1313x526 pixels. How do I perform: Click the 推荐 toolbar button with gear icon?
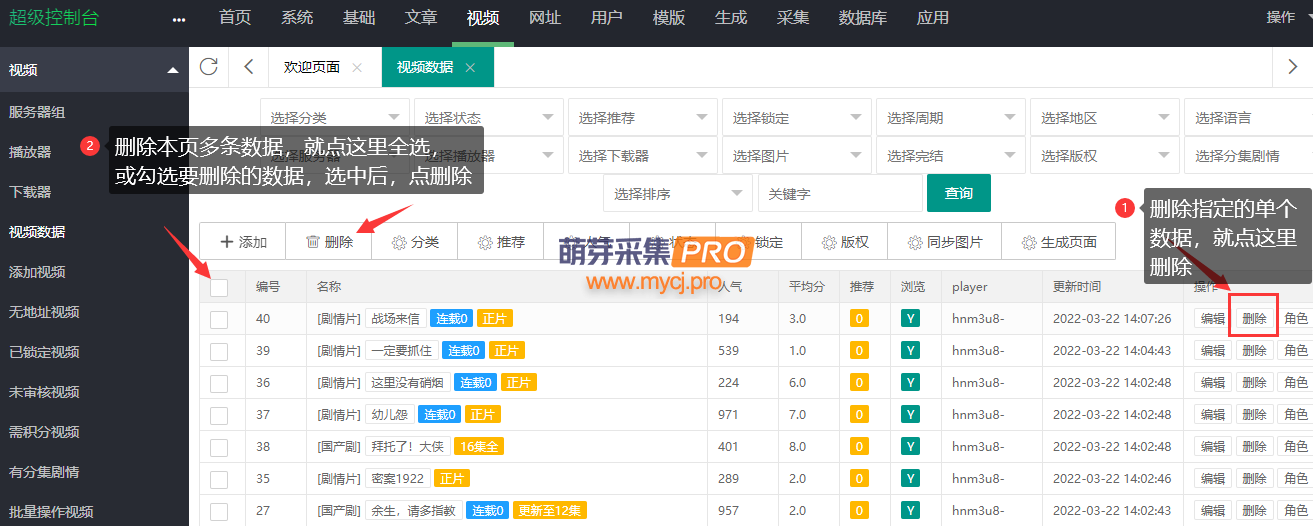tap(501, 242)
